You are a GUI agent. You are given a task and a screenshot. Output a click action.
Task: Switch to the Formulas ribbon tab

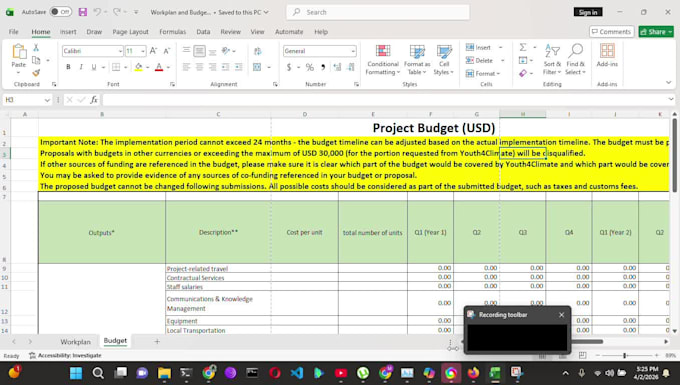pos(173,32)
